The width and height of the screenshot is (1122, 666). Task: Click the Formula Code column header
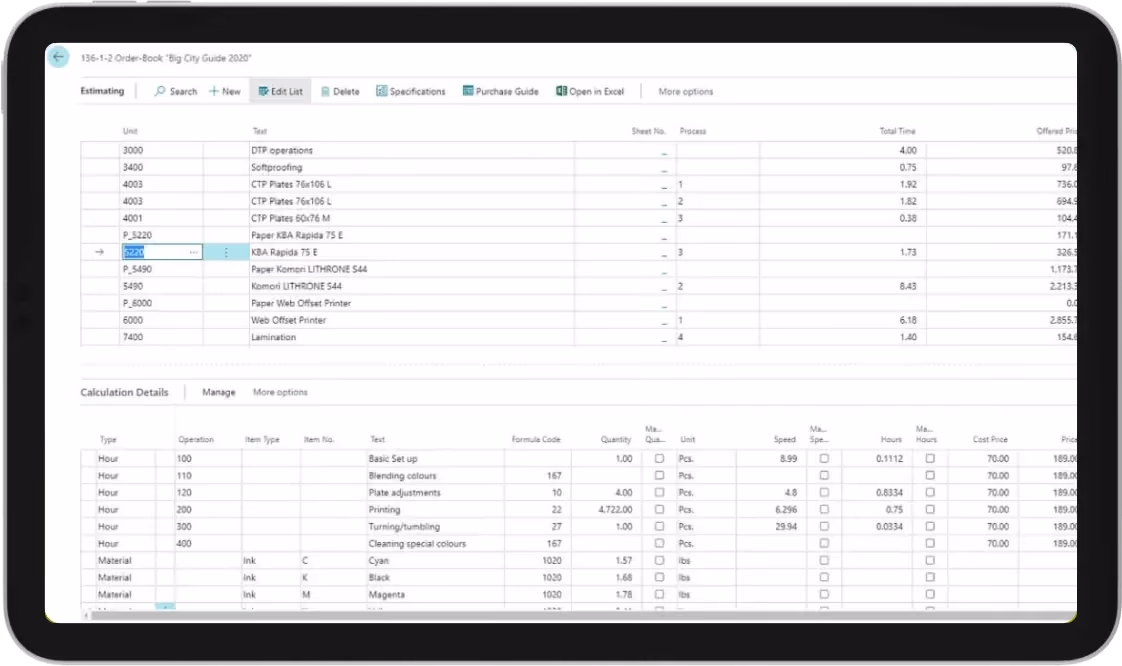(x=536, y=440)
